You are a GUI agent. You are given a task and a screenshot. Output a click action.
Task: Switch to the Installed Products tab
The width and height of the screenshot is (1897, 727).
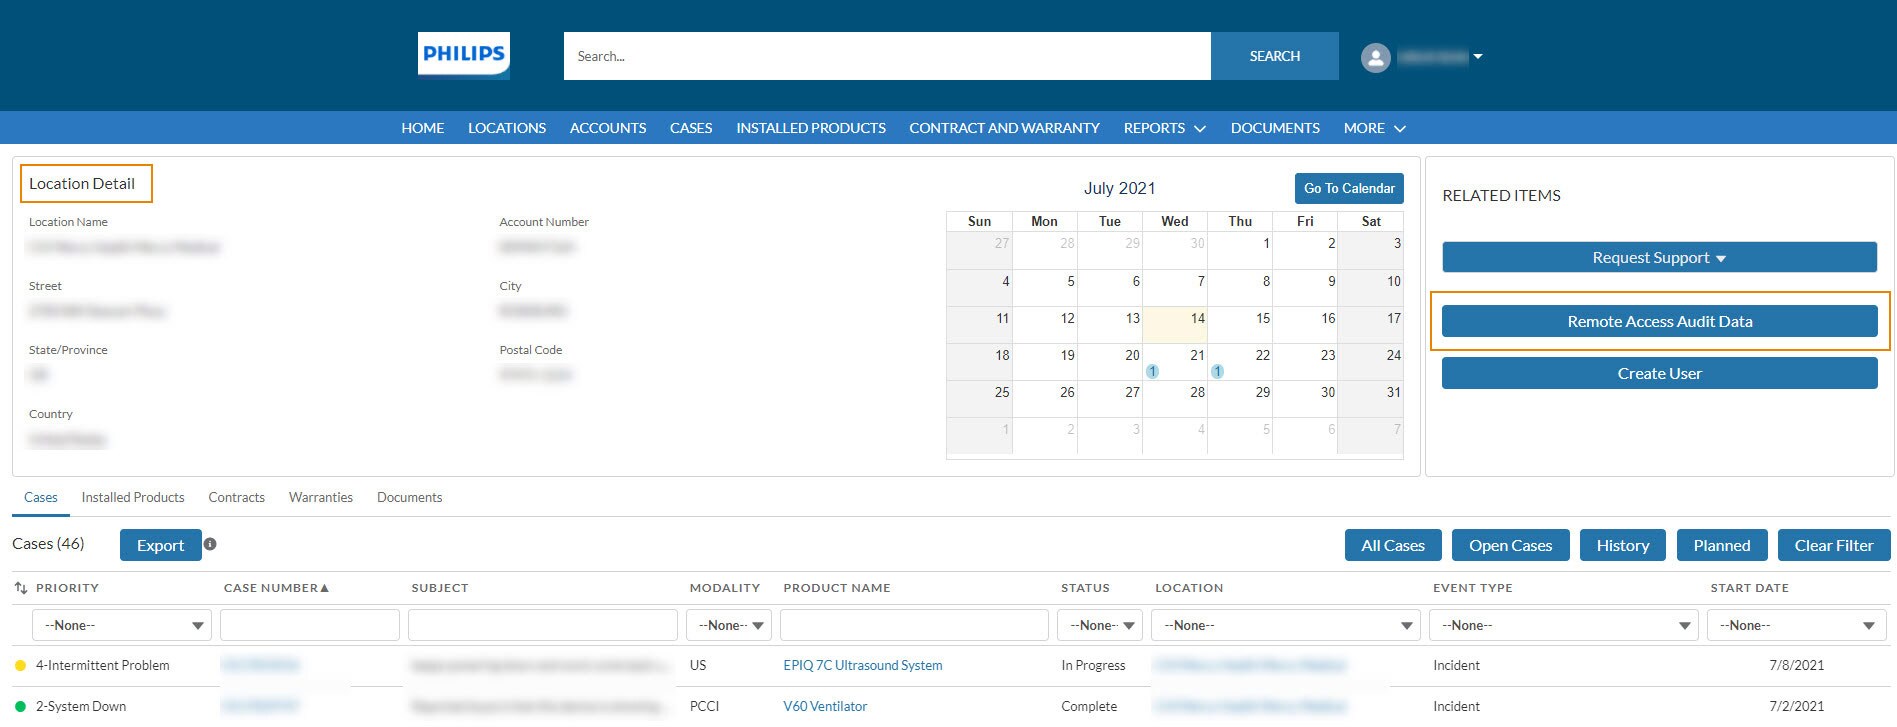coord(133,497)
